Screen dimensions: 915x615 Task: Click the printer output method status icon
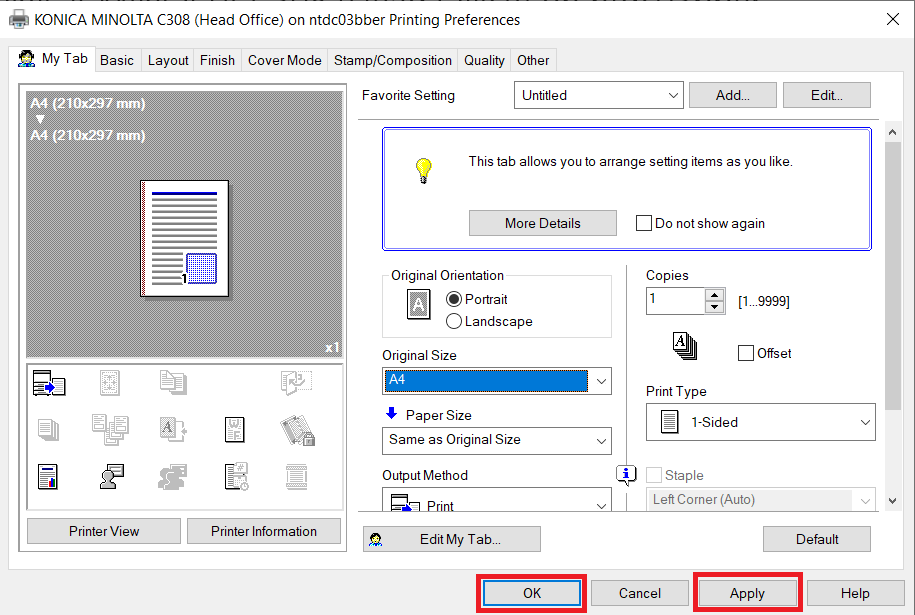point(49,383)
